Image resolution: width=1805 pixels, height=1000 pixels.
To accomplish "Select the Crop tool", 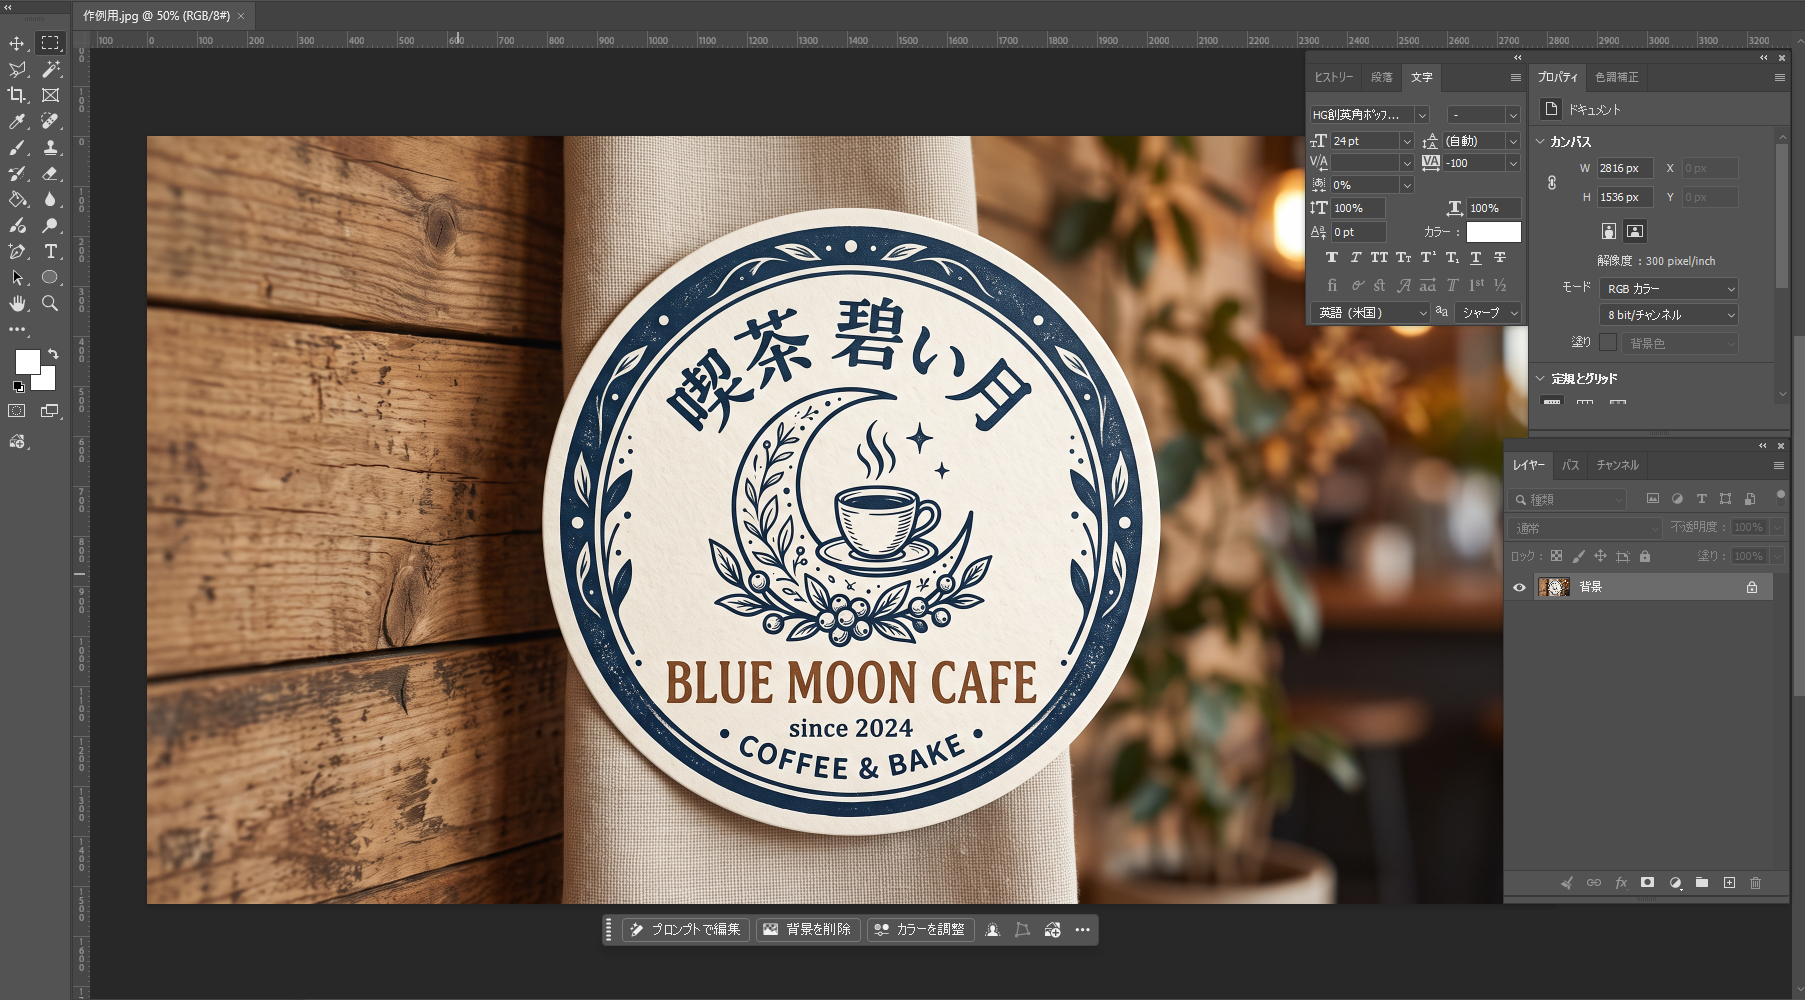I will point(17,95).
